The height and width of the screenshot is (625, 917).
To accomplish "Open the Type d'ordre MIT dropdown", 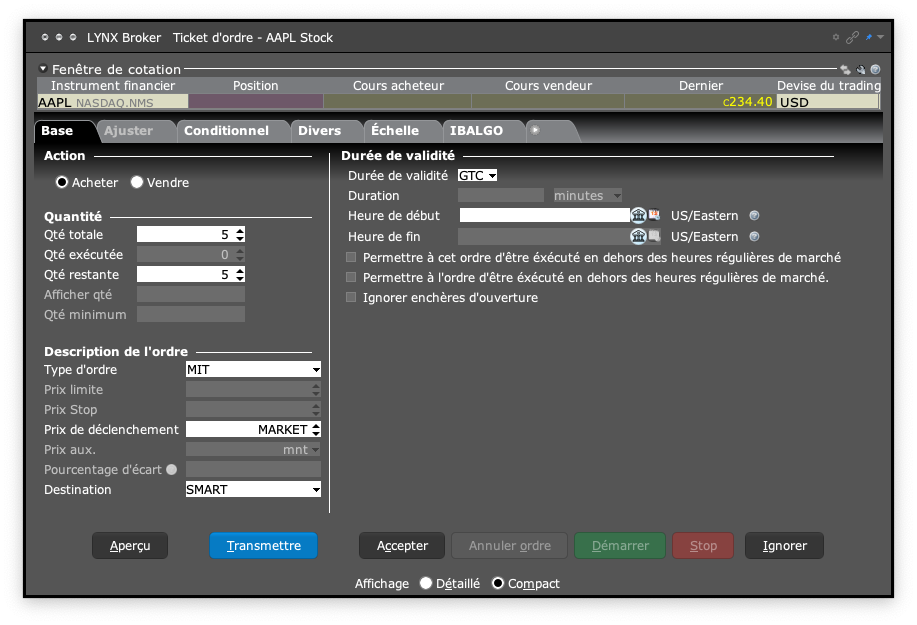I will (253, 369).
